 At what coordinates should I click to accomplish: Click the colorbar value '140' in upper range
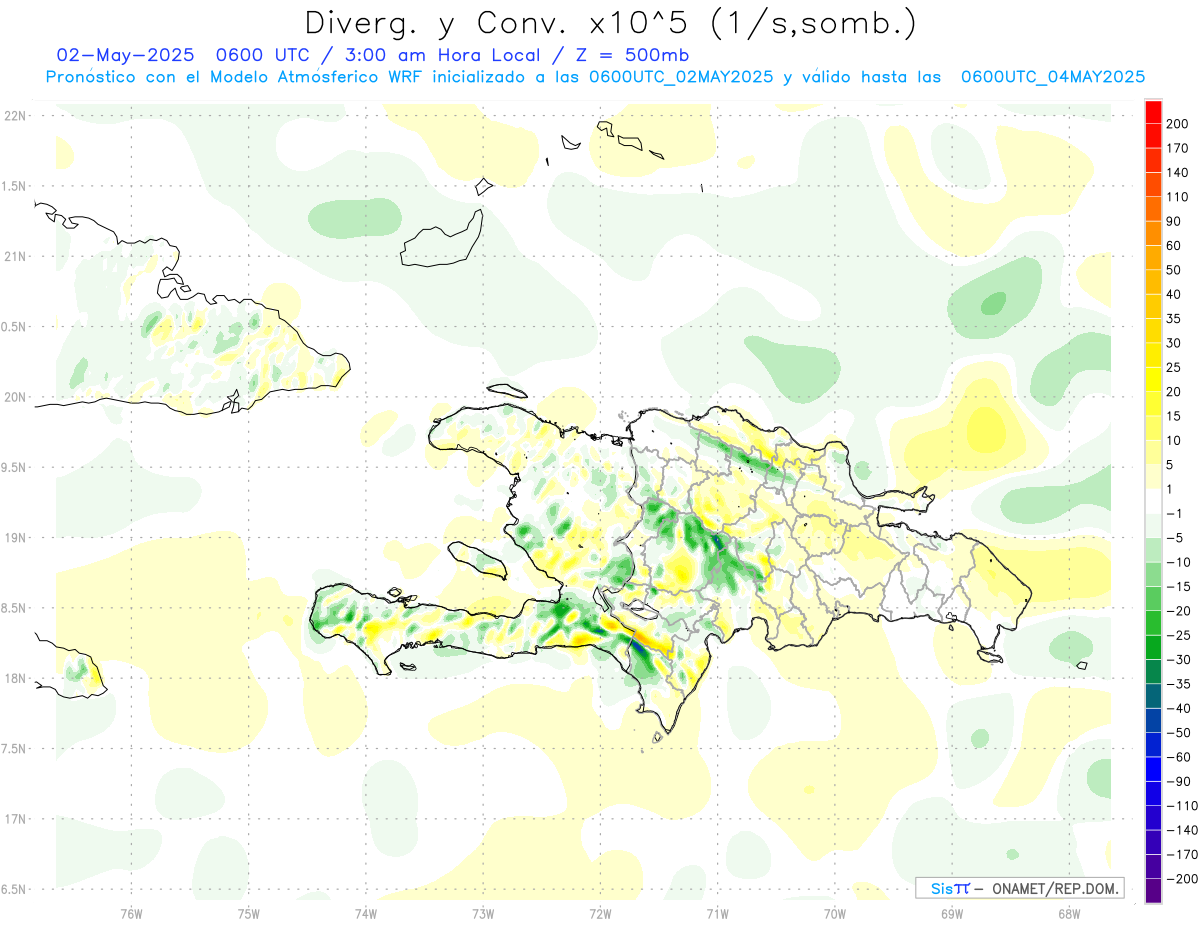point(1178,172)
